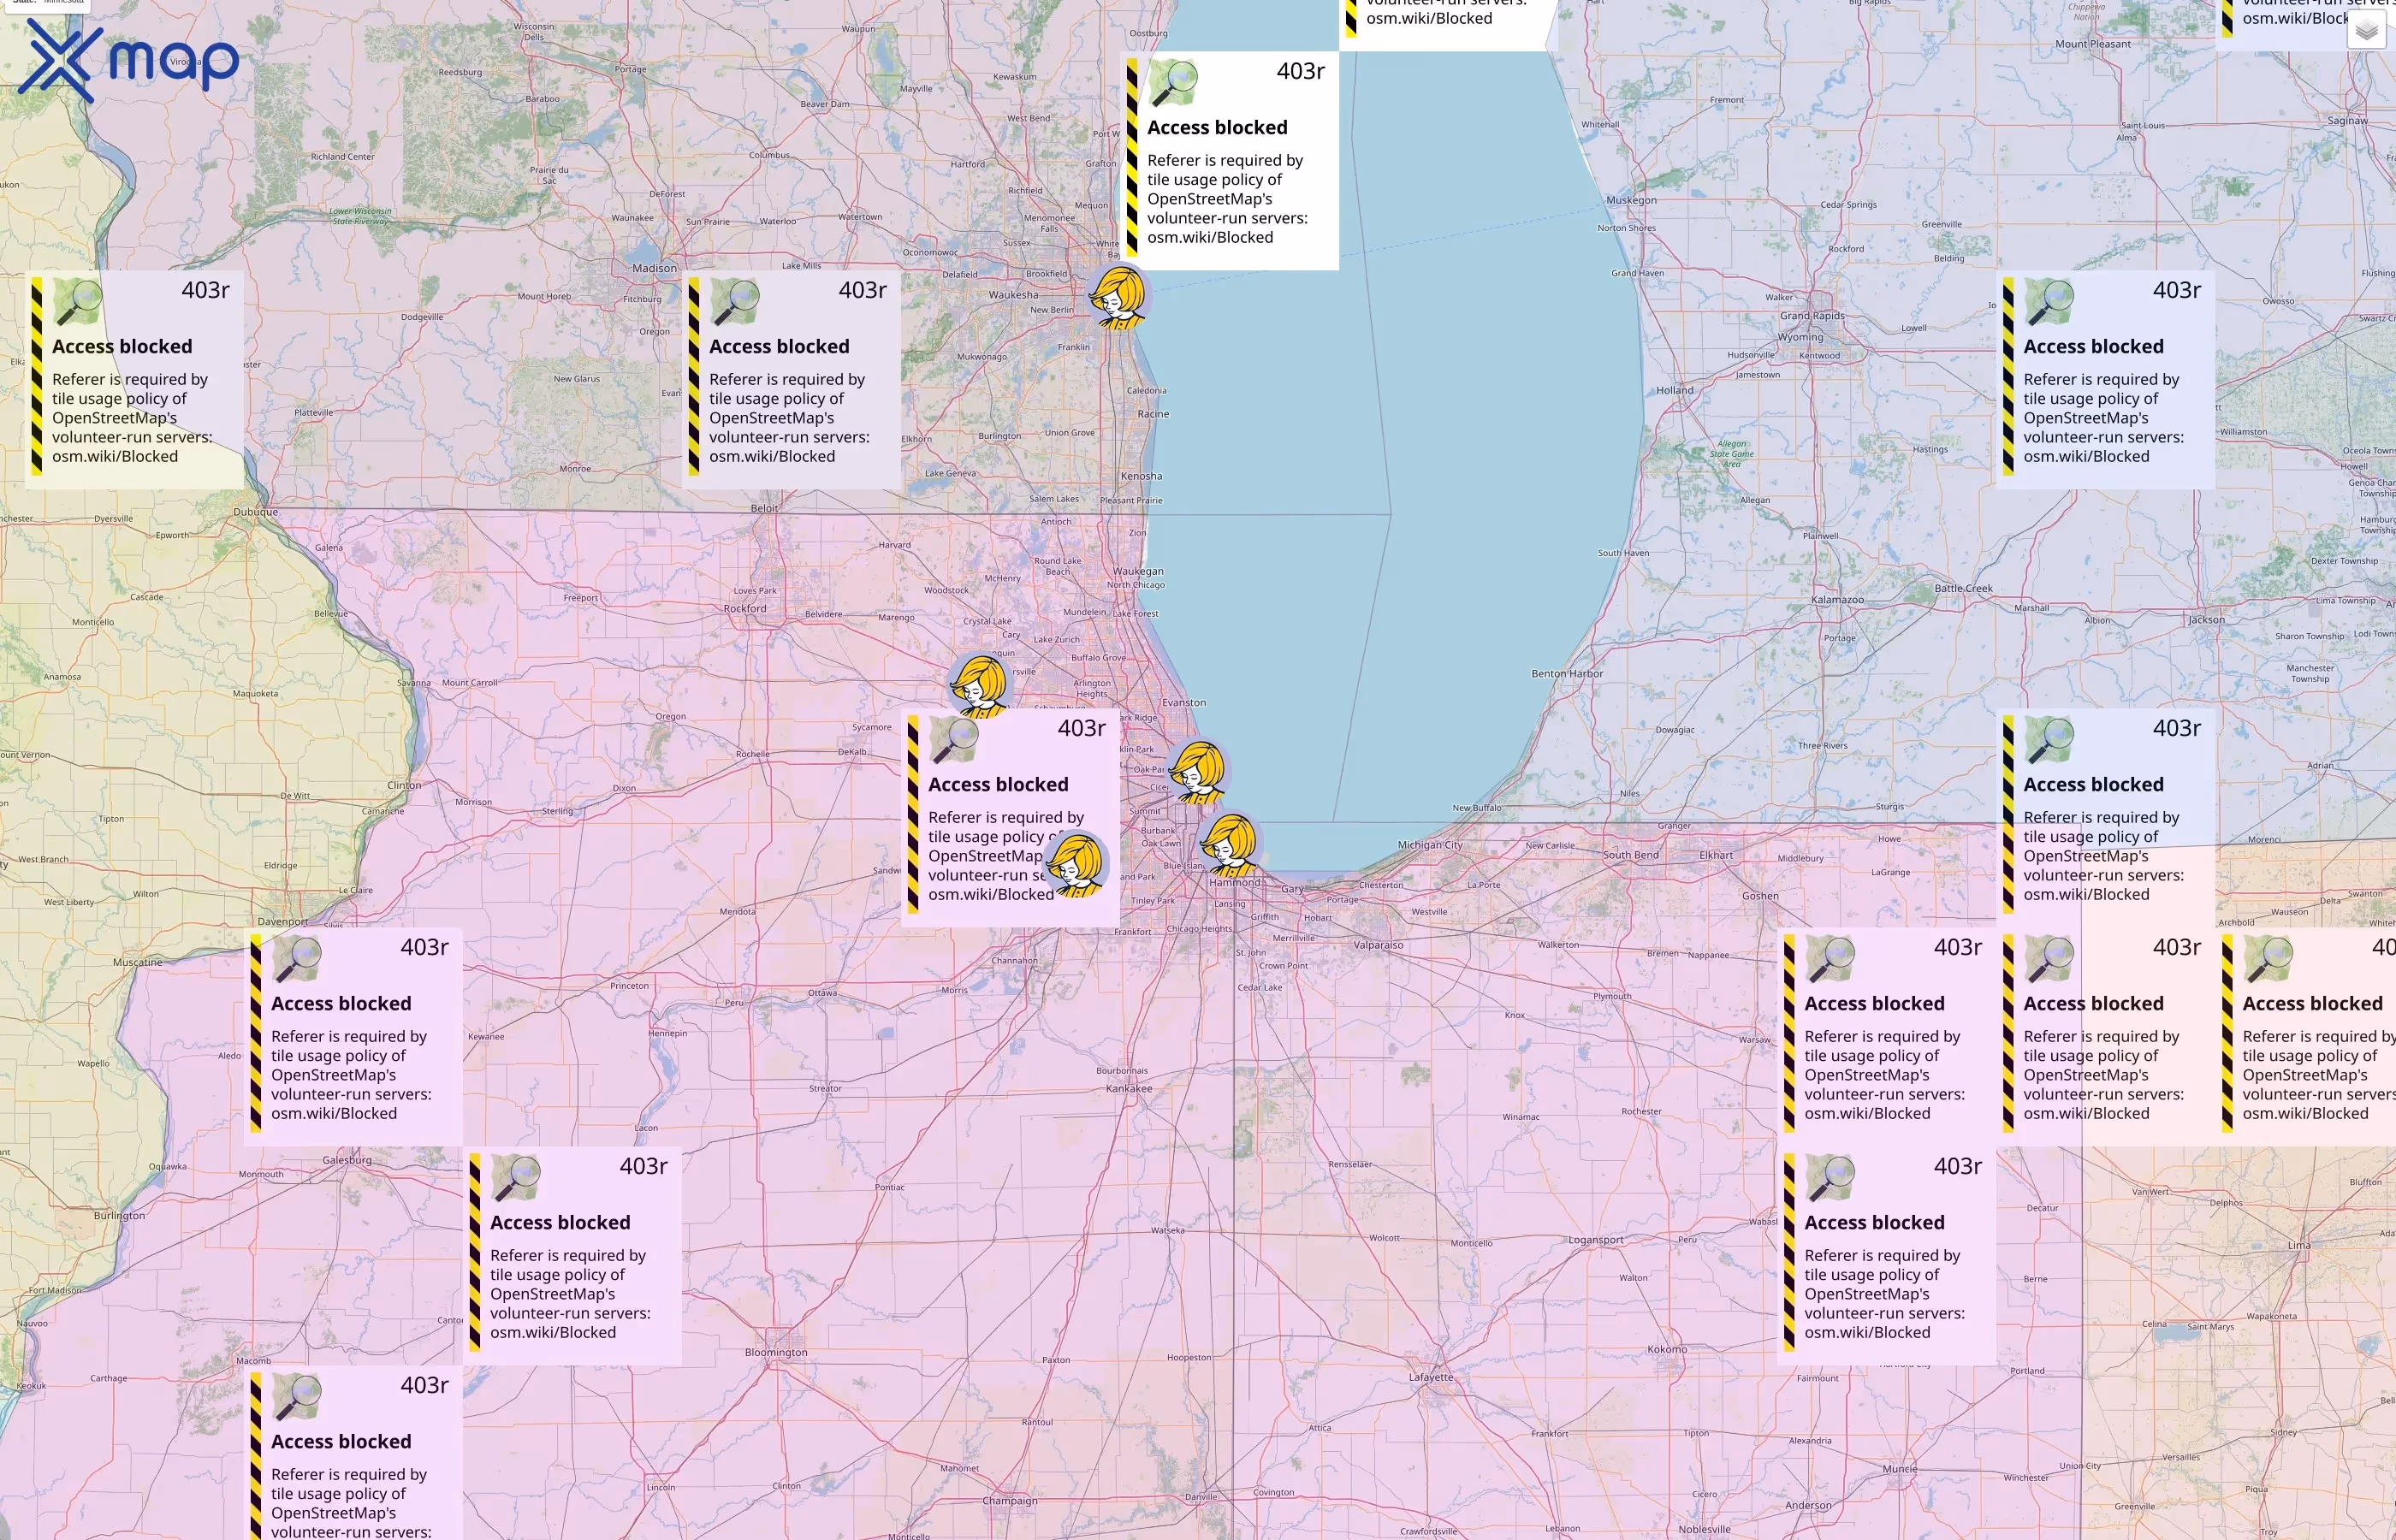Click the Xmap logo
2396x1540 pixels.
tap(129, 61)
